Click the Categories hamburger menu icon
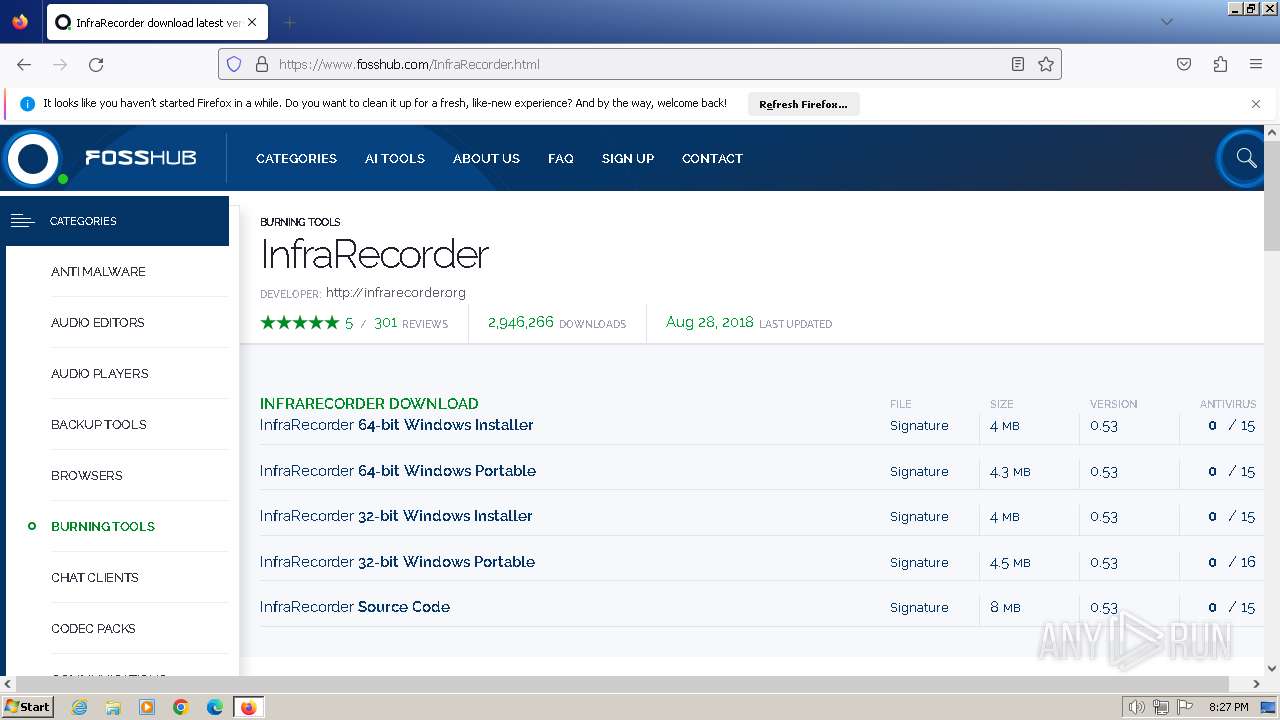The image size is (1280, 720). (22, 221)
